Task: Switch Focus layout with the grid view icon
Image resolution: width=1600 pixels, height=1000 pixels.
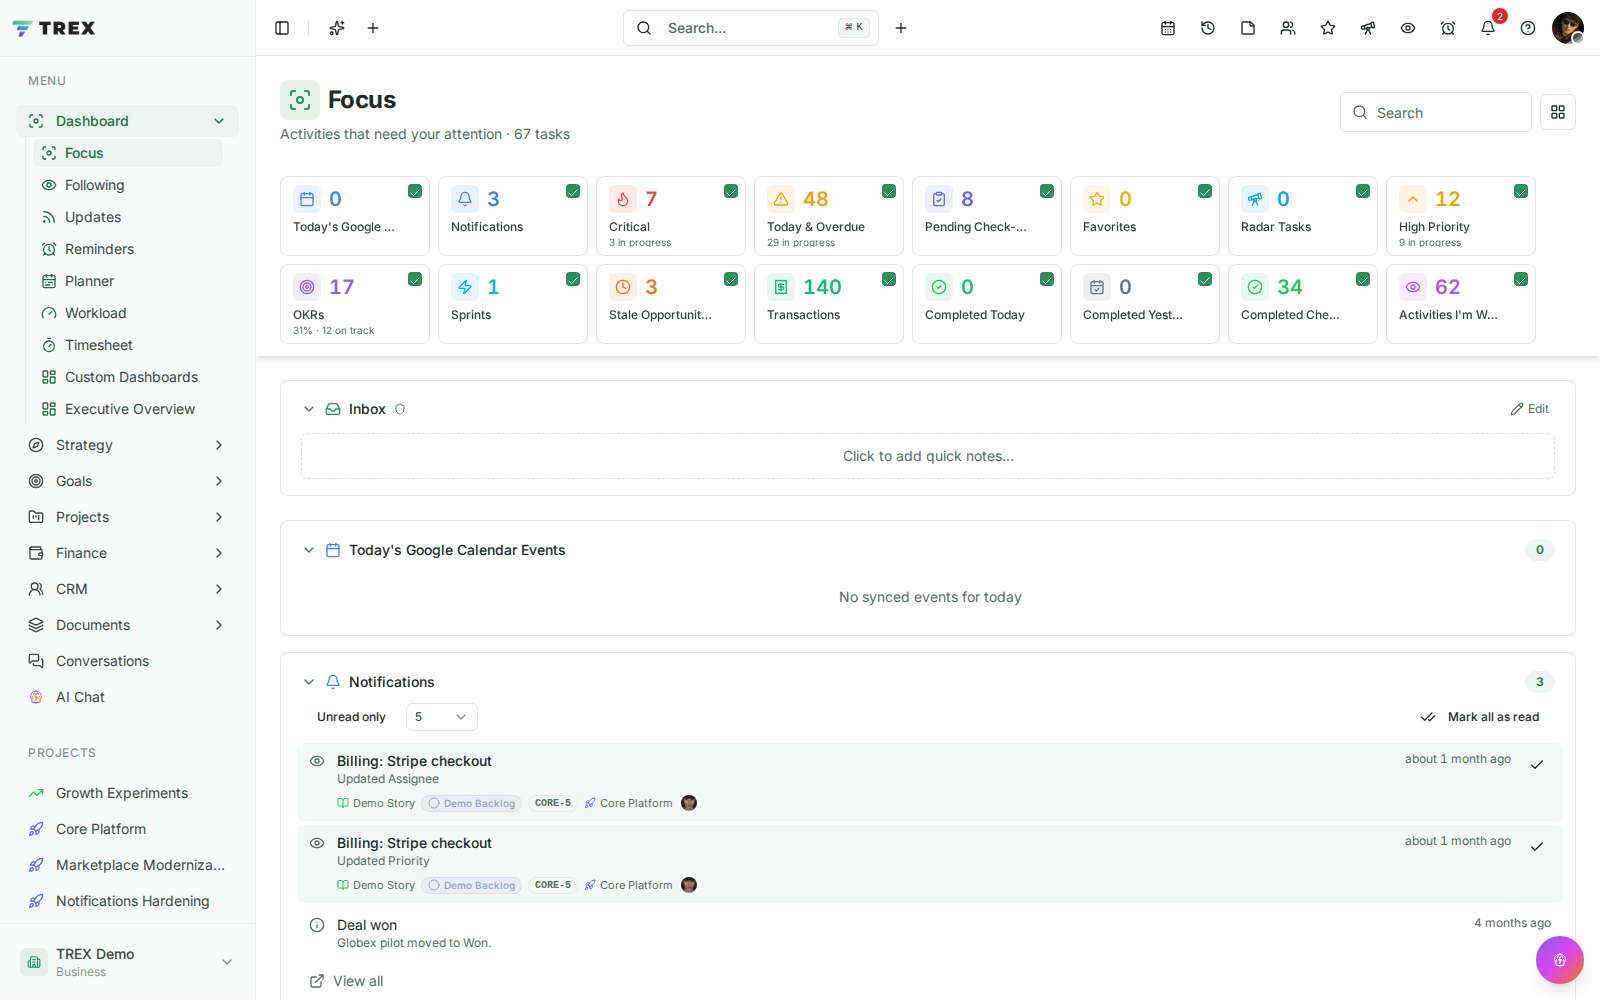Action: 1558,112
